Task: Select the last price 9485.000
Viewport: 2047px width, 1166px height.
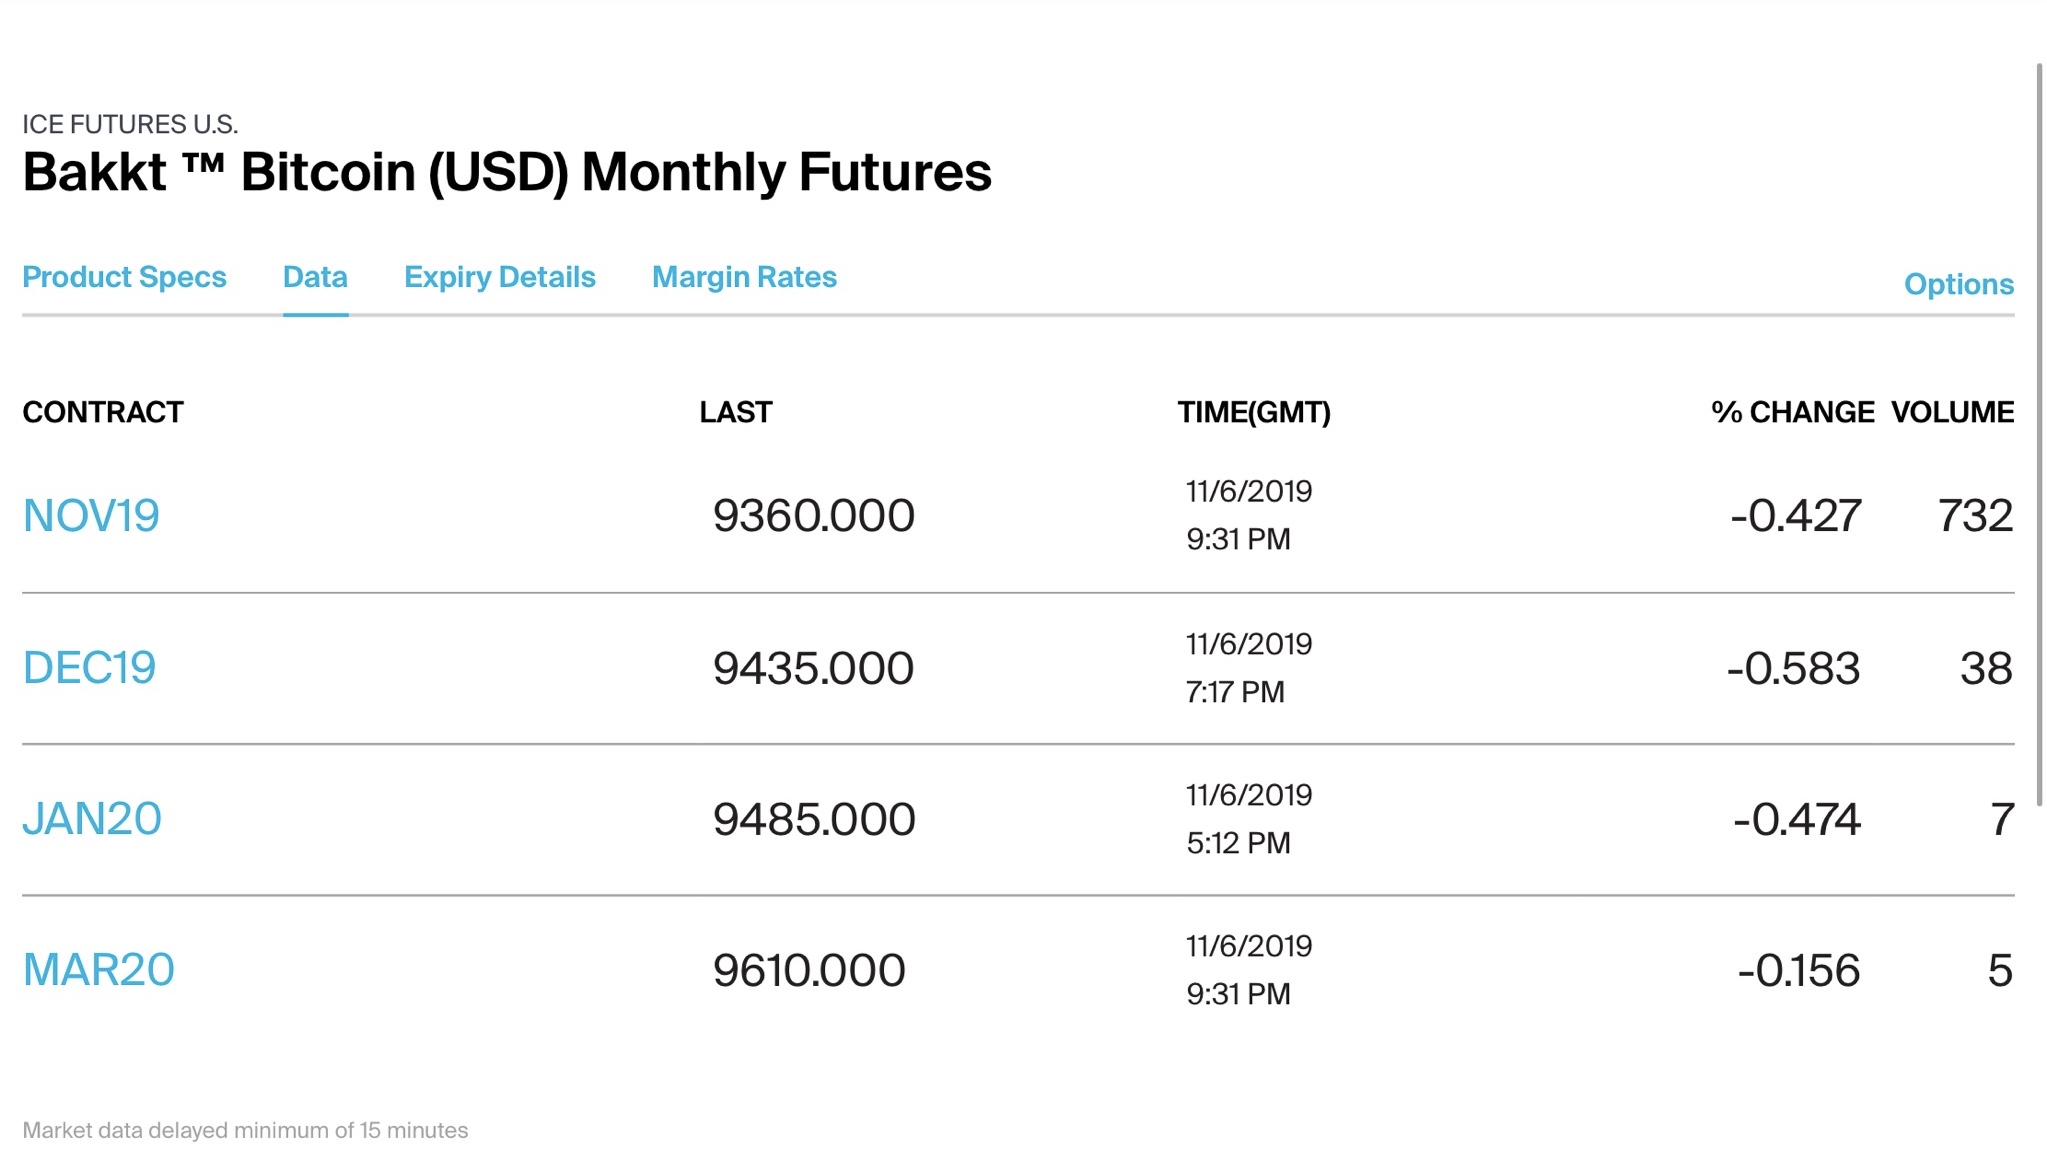Action: tap(814, 819)
